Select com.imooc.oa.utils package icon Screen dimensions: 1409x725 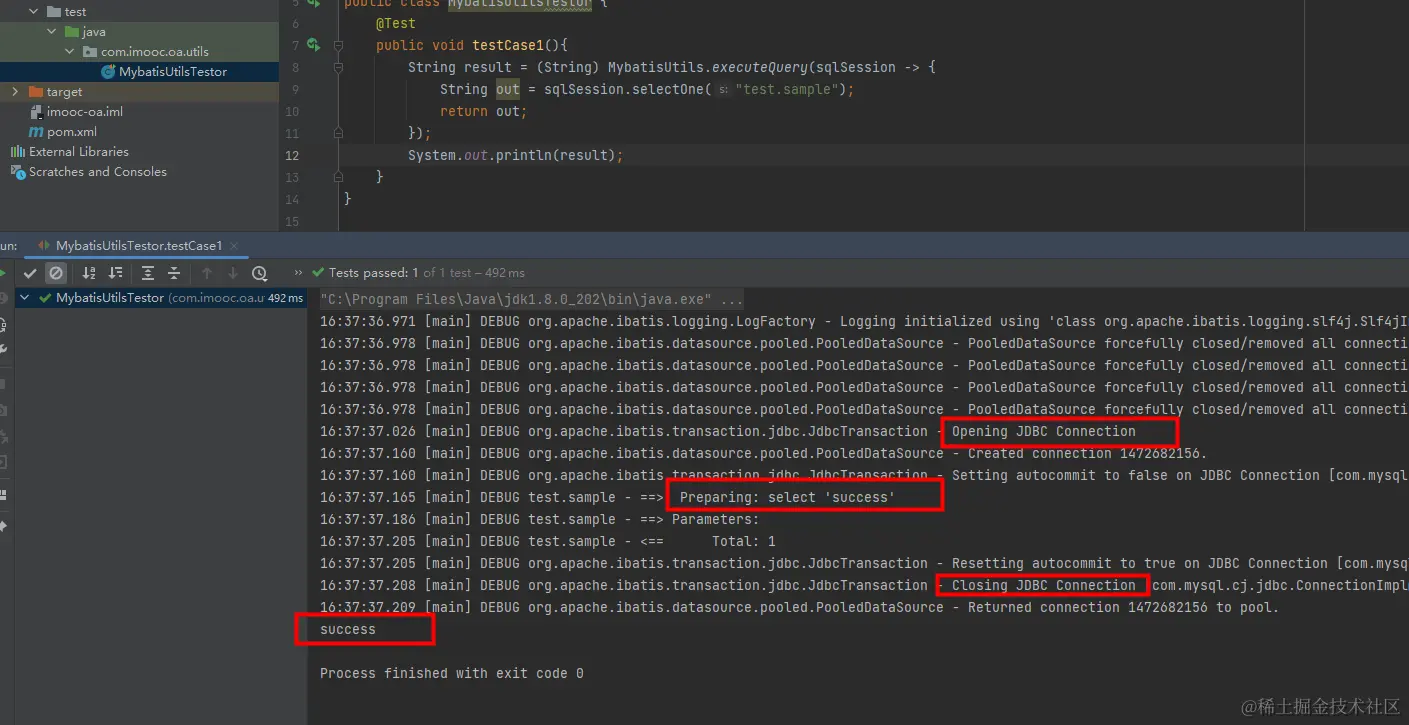coord(89,52)
